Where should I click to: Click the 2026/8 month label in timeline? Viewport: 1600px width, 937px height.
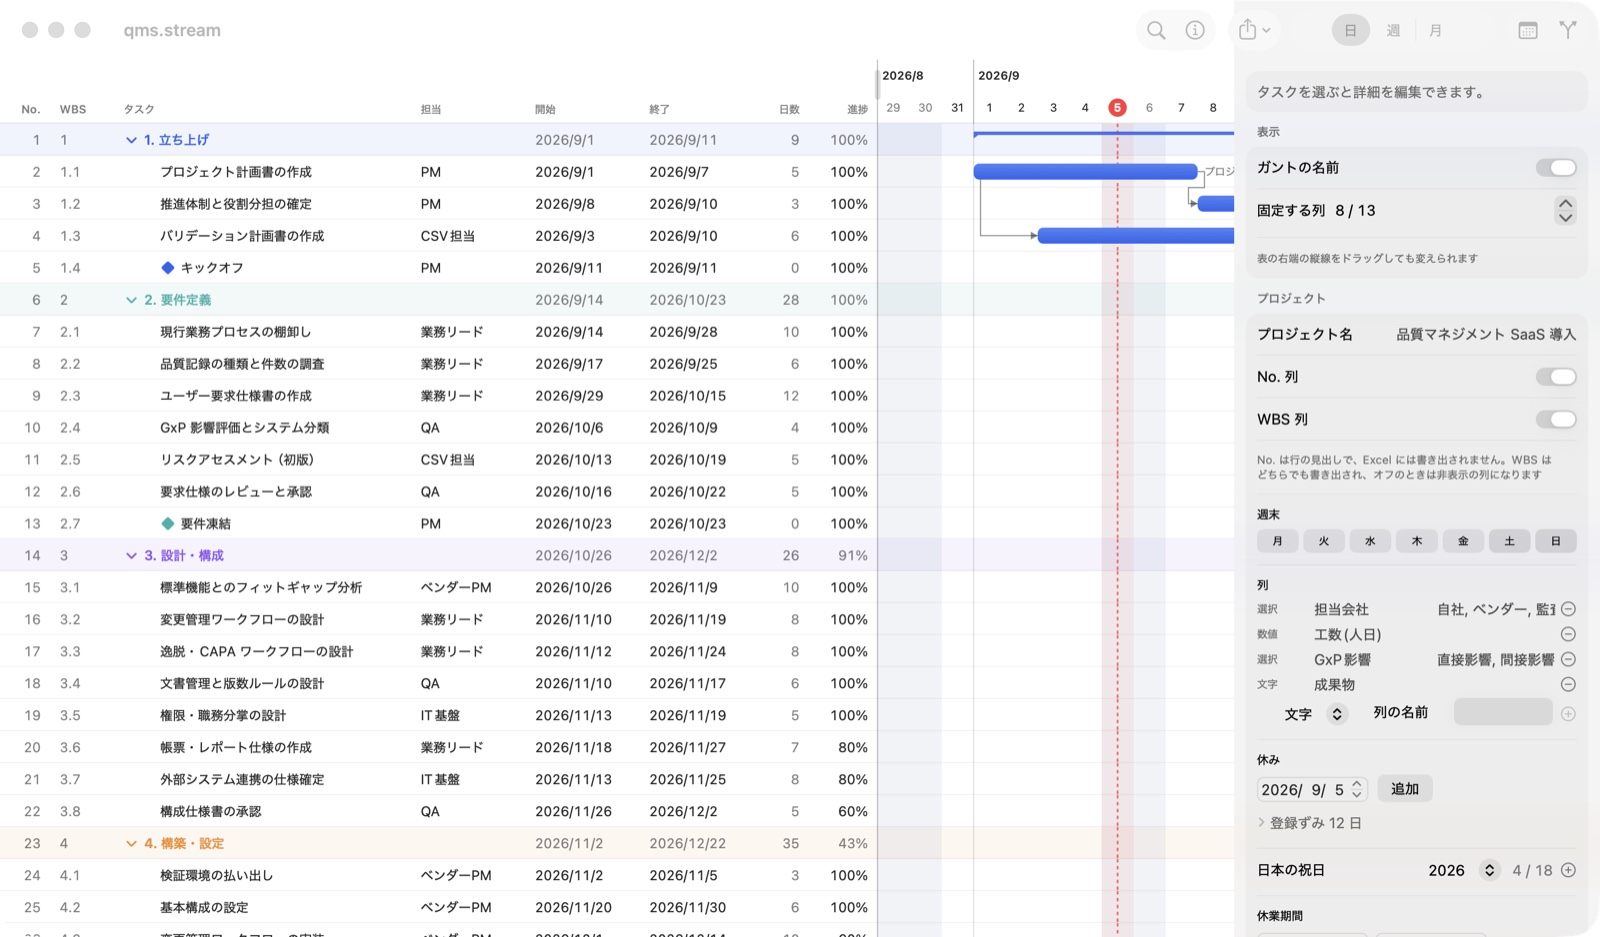(903, 76)
